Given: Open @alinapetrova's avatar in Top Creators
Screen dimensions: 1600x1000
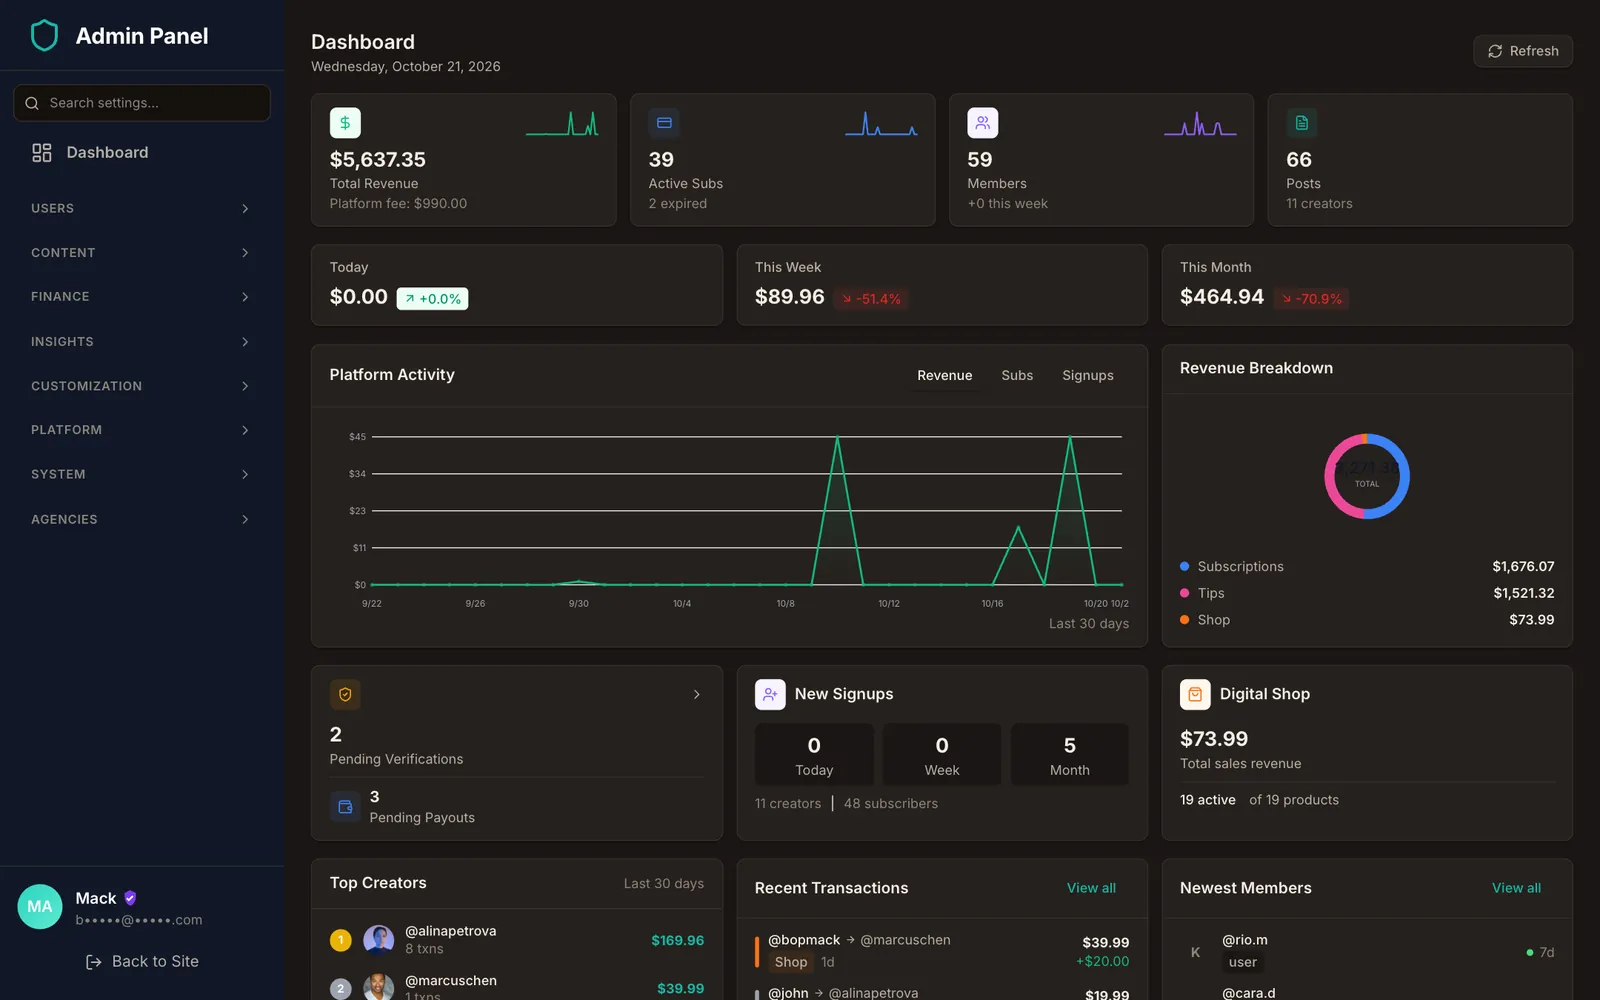Looking at the screenshot, I should (x=378, y=940).
